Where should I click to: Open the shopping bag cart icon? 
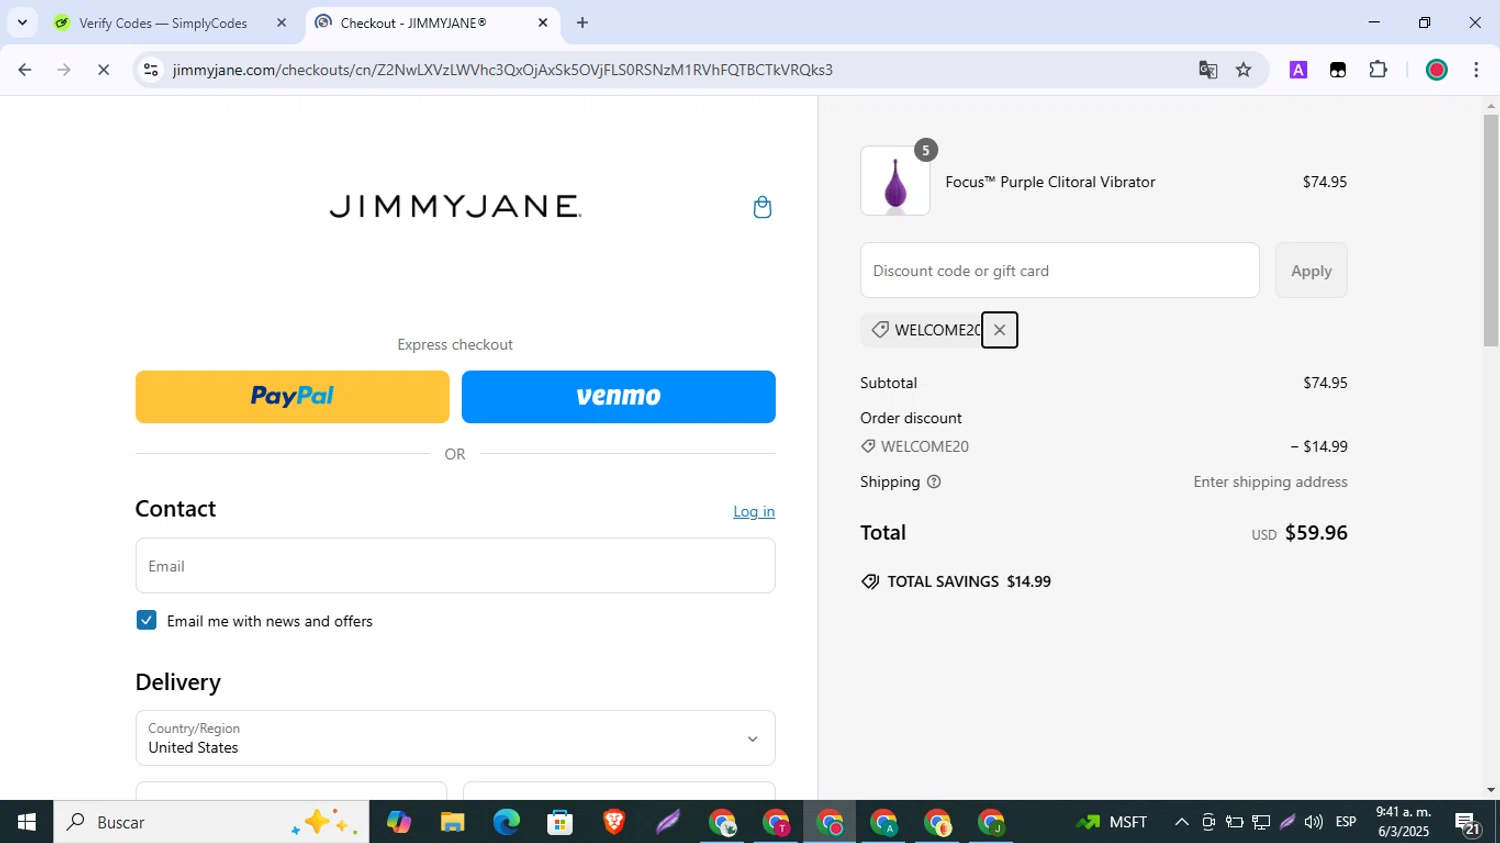pyautogui.click(x=762, y=207)
